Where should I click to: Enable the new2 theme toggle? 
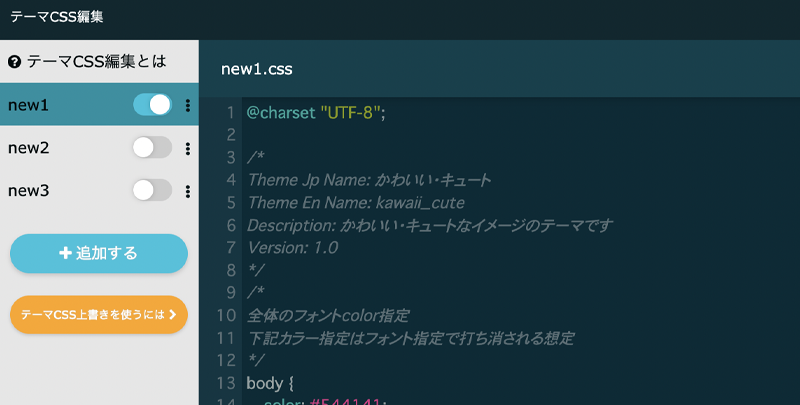pyautogui.click(x=152, y=148)
